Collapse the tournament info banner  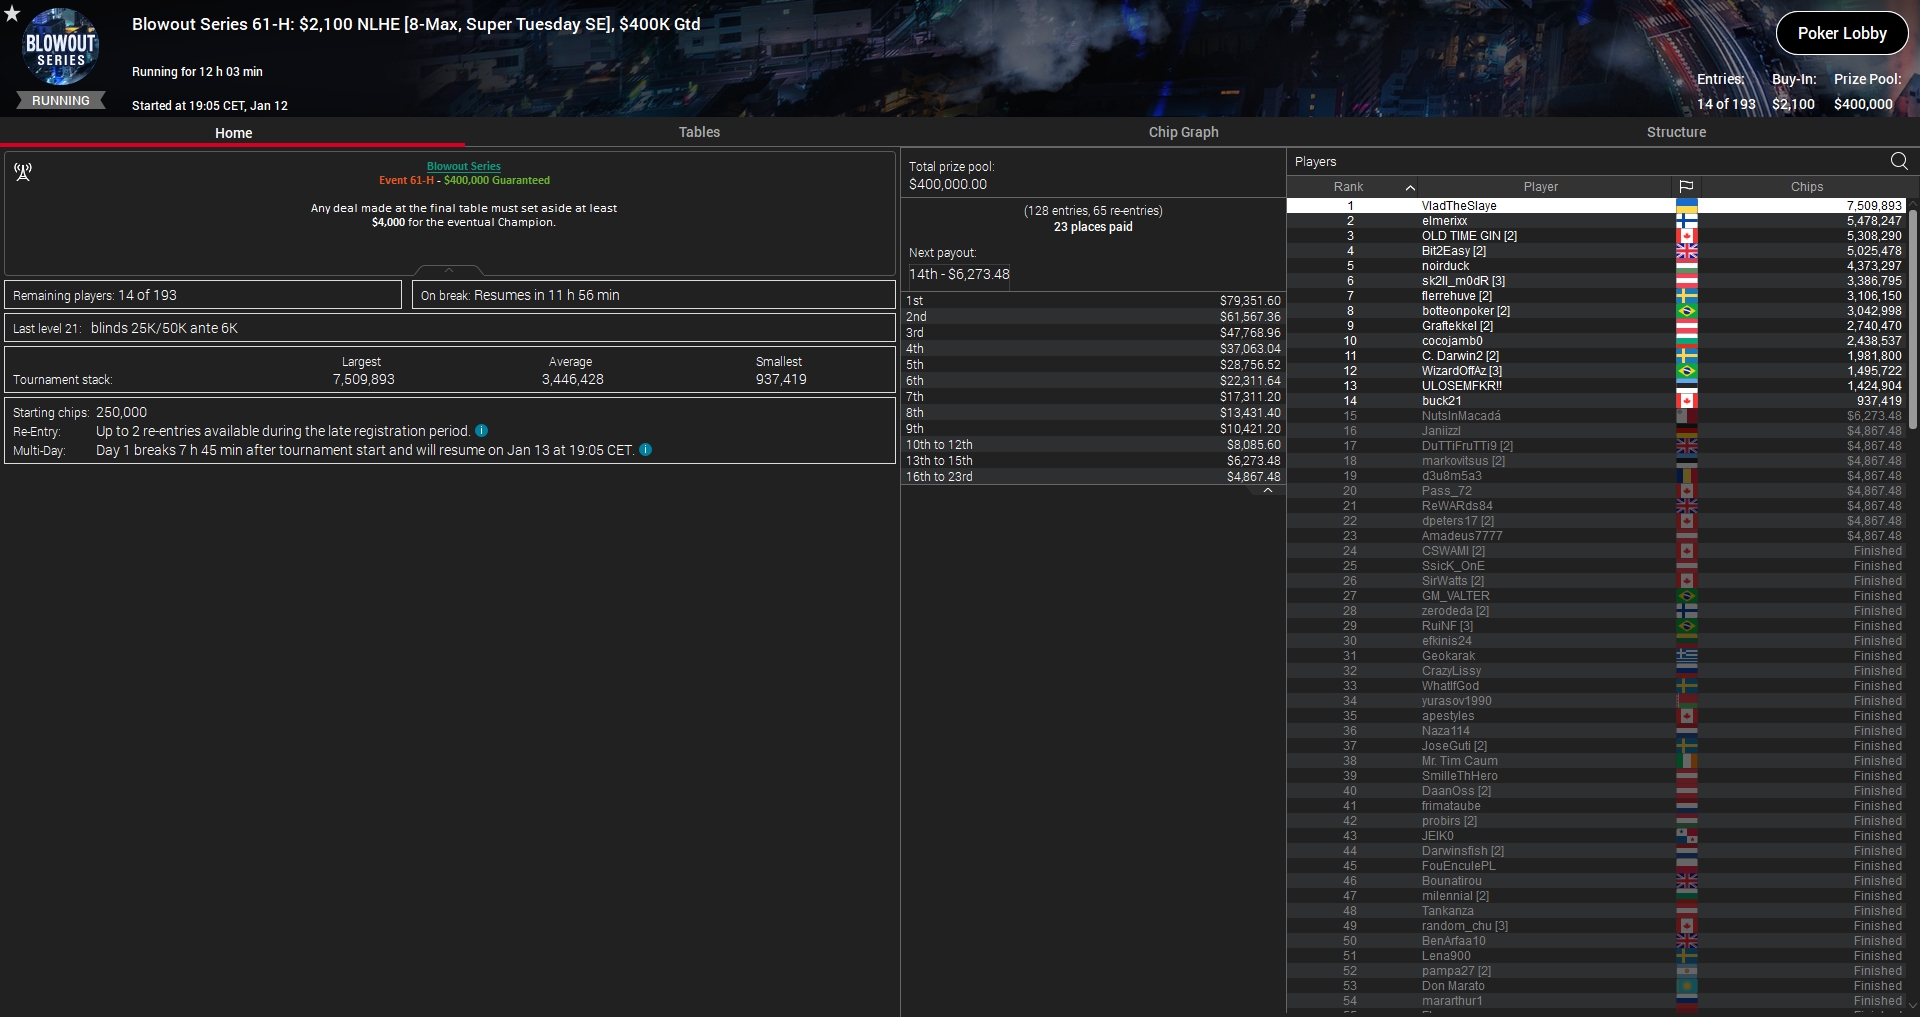(449, 270)
